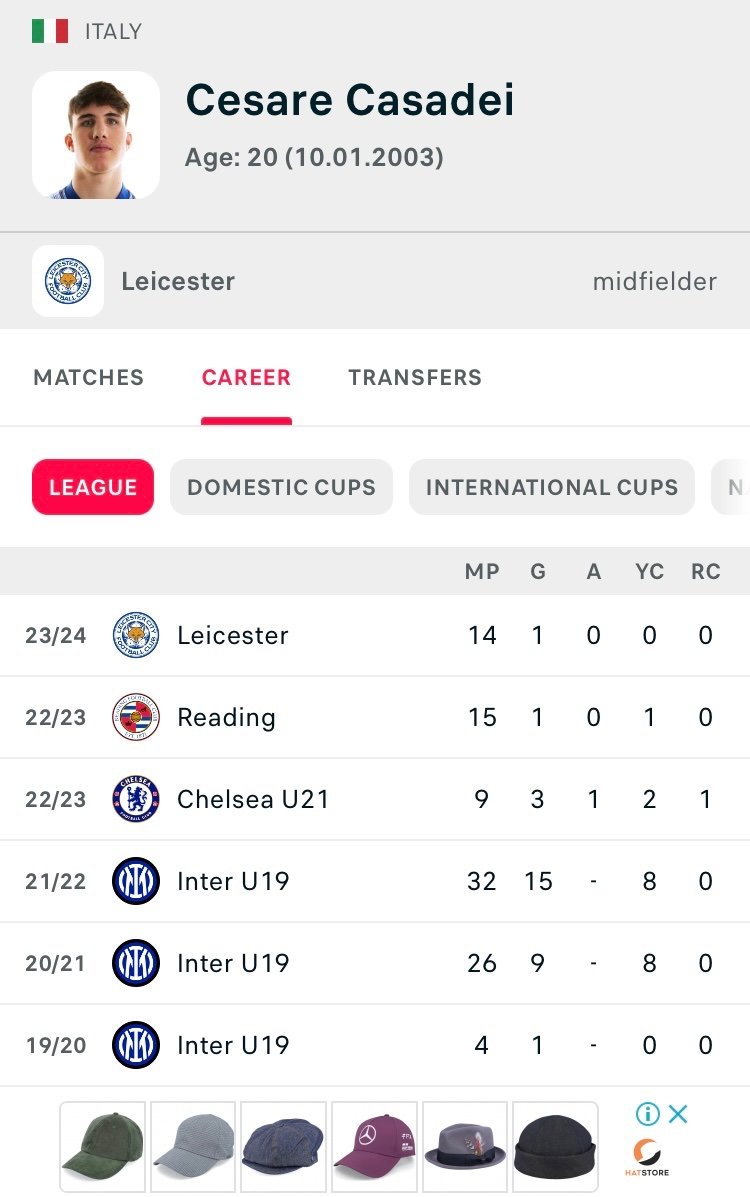Switch to the Matches tab
The height and width of the screenshot is (1197, 750).
(89, 377)
